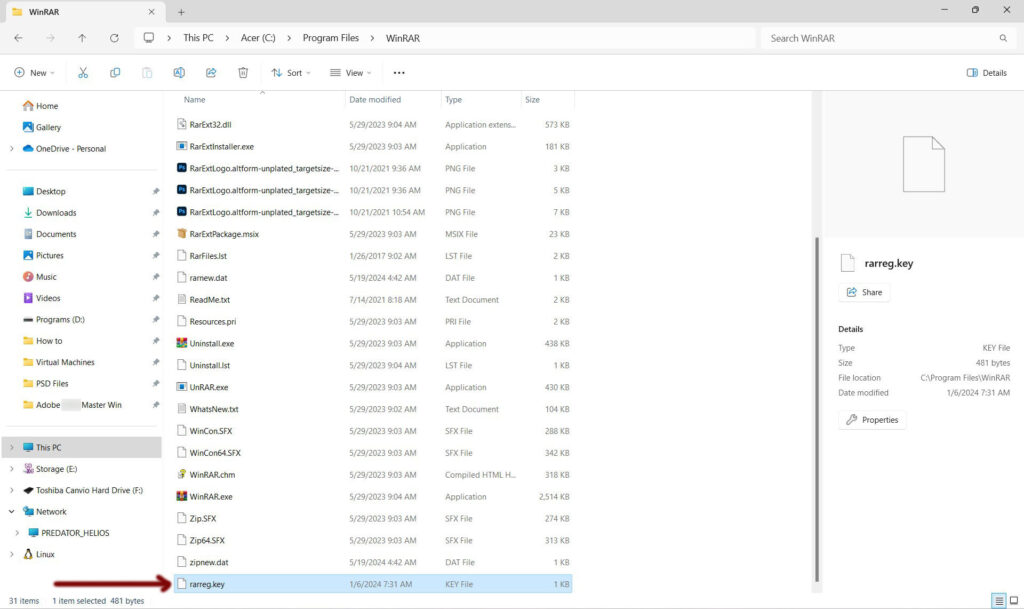Go up one folder level arrow

tap(82, 38)
